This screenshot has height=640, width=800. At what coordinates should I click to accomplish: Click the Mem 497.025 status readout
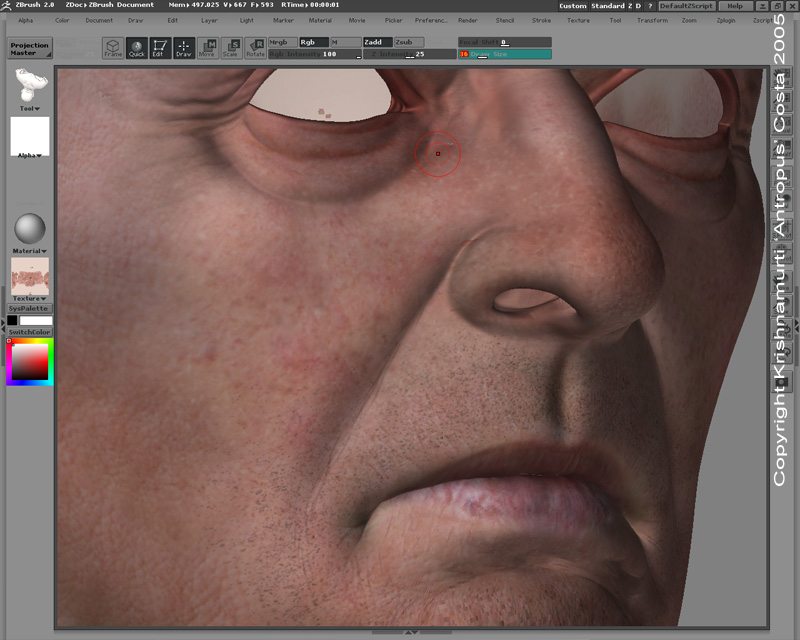pos(194,5)
